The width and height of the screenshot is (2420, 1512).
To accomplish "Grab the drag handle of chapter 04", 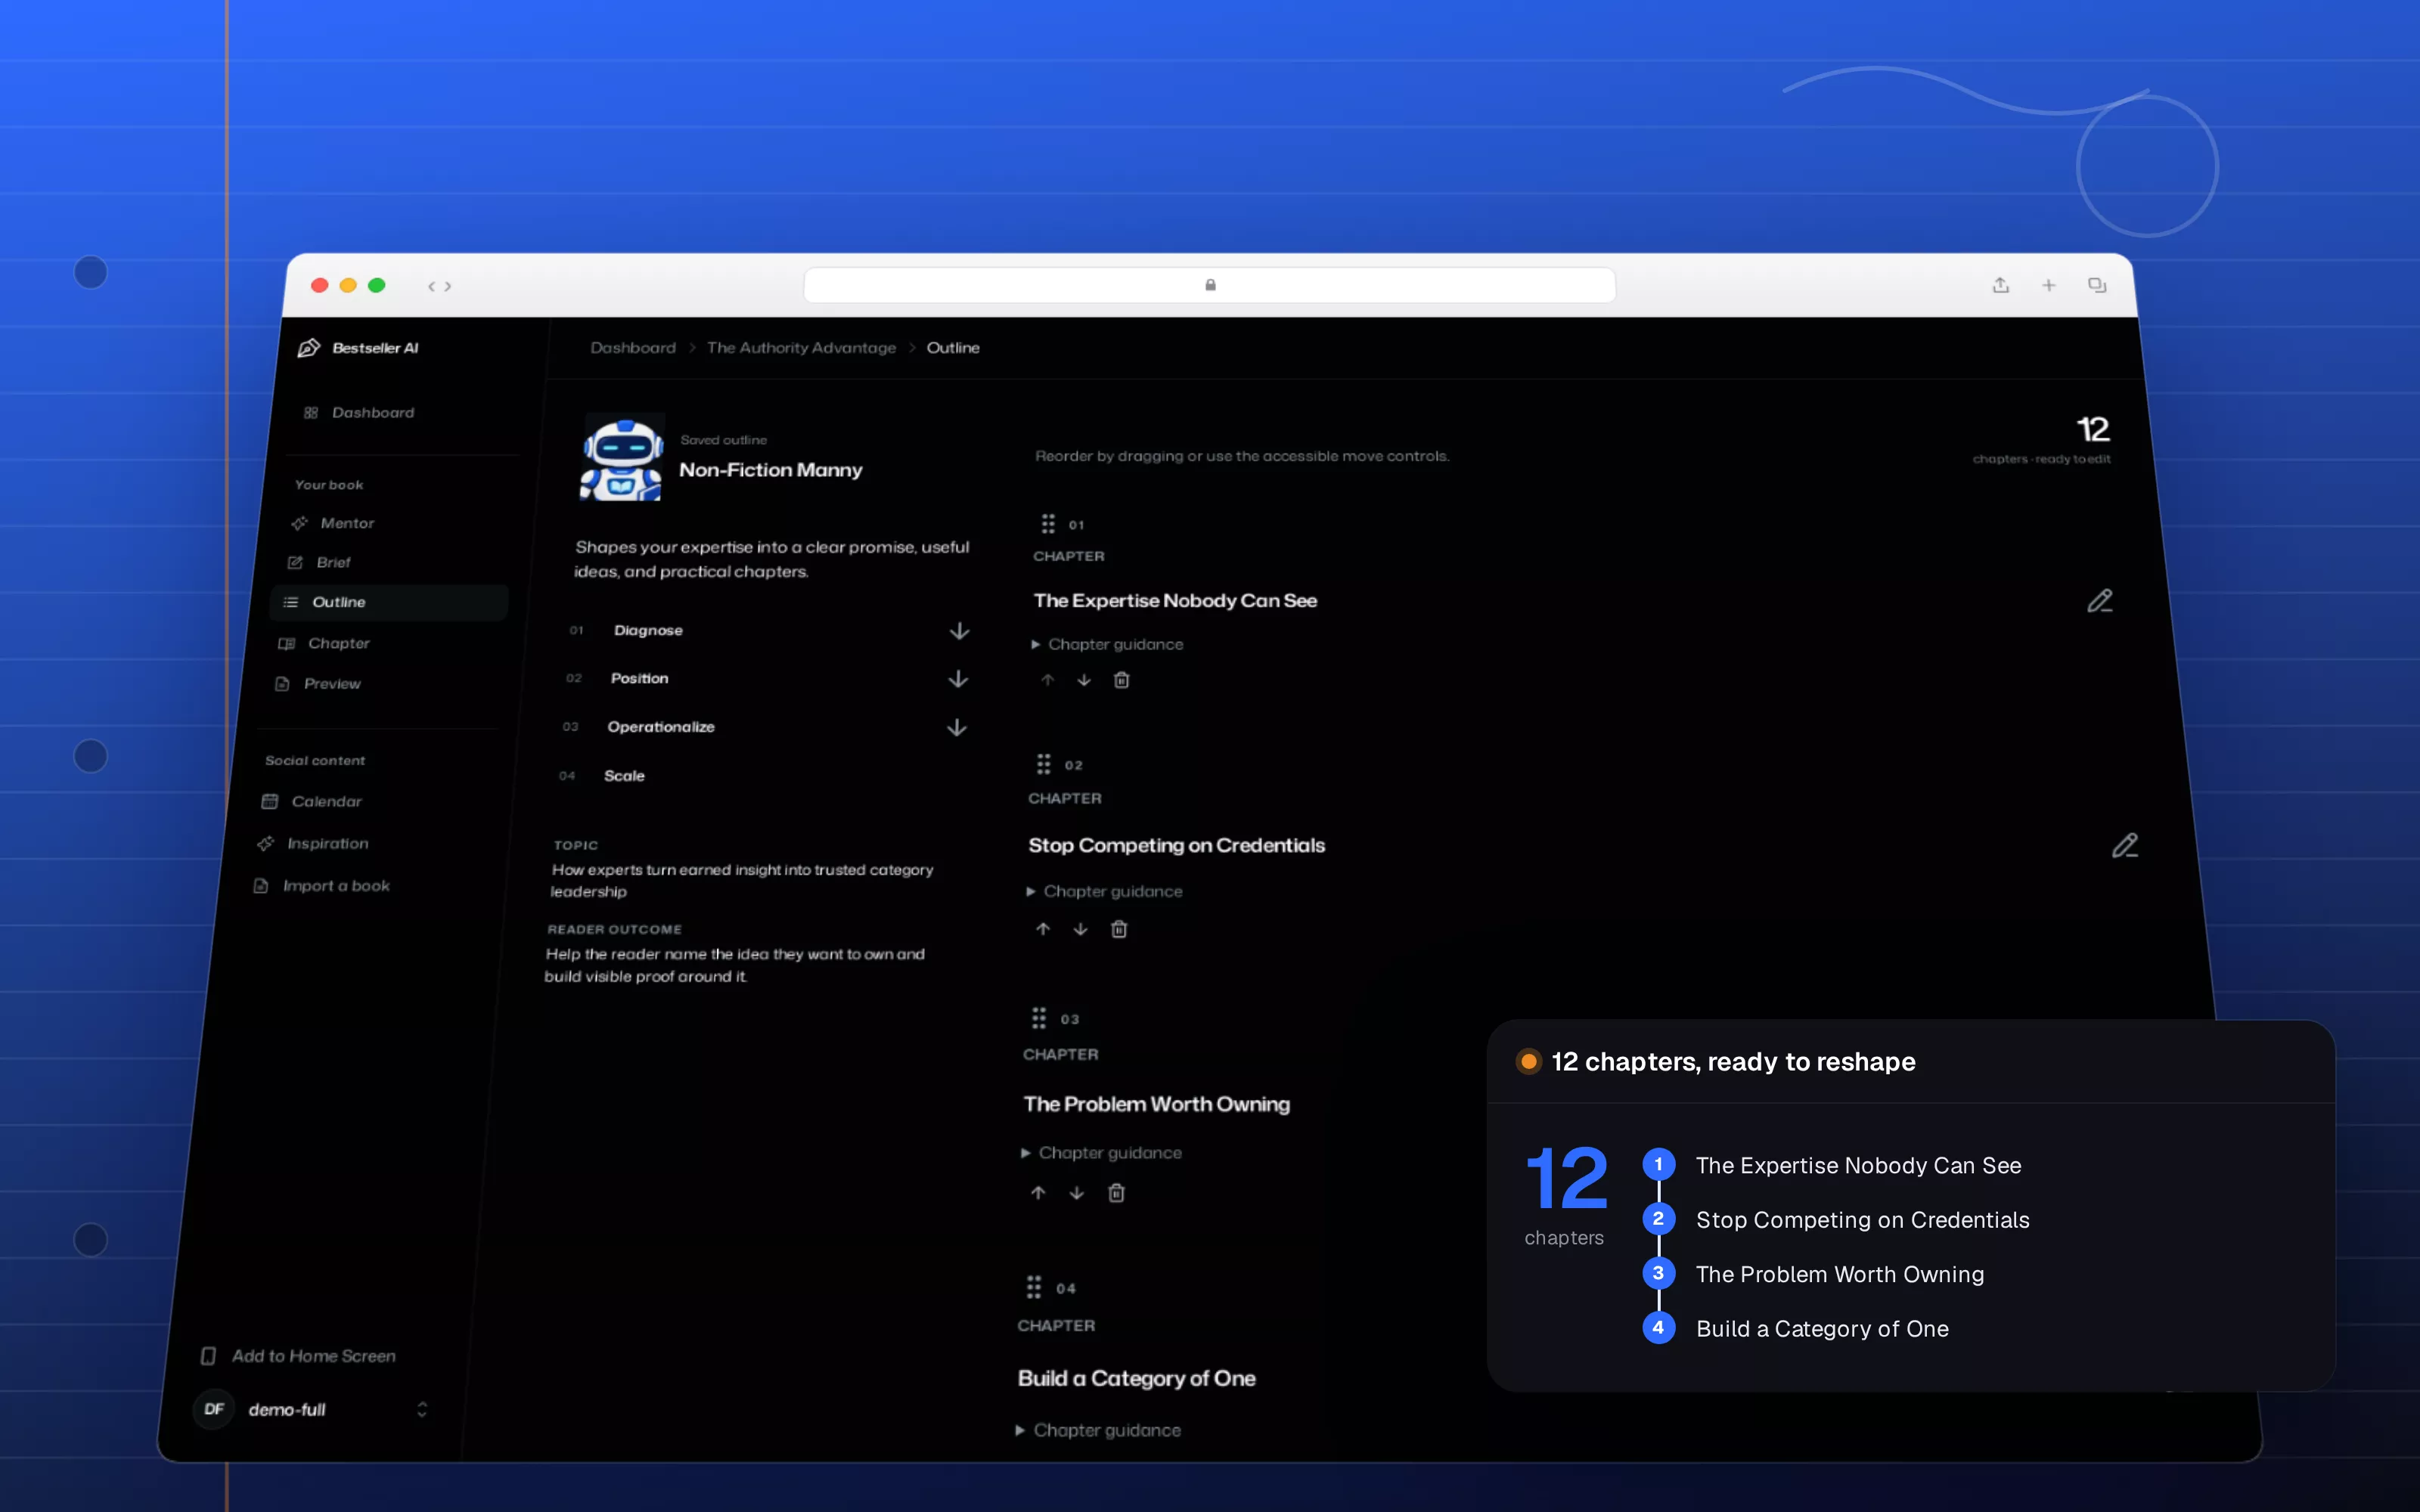I will (x=1034, y=1287).
